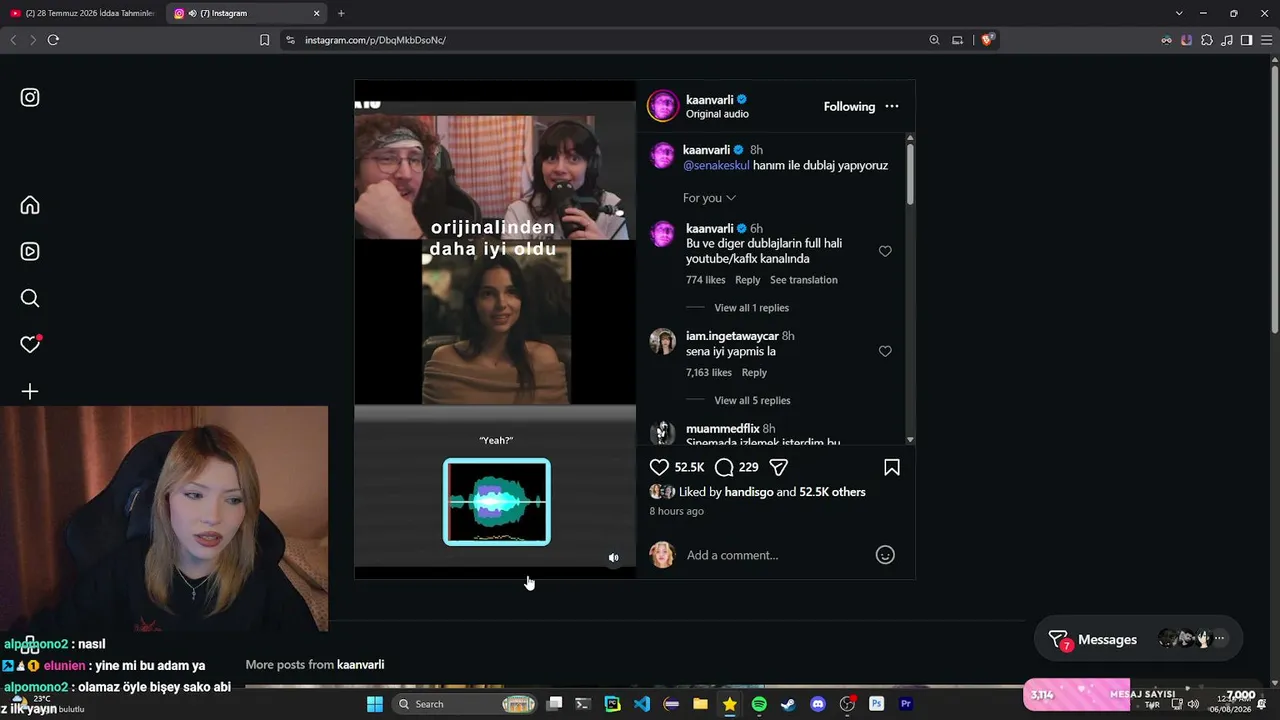Create new post with plus icon
This screenshot has height=720, width=1280.
(30, 391)
